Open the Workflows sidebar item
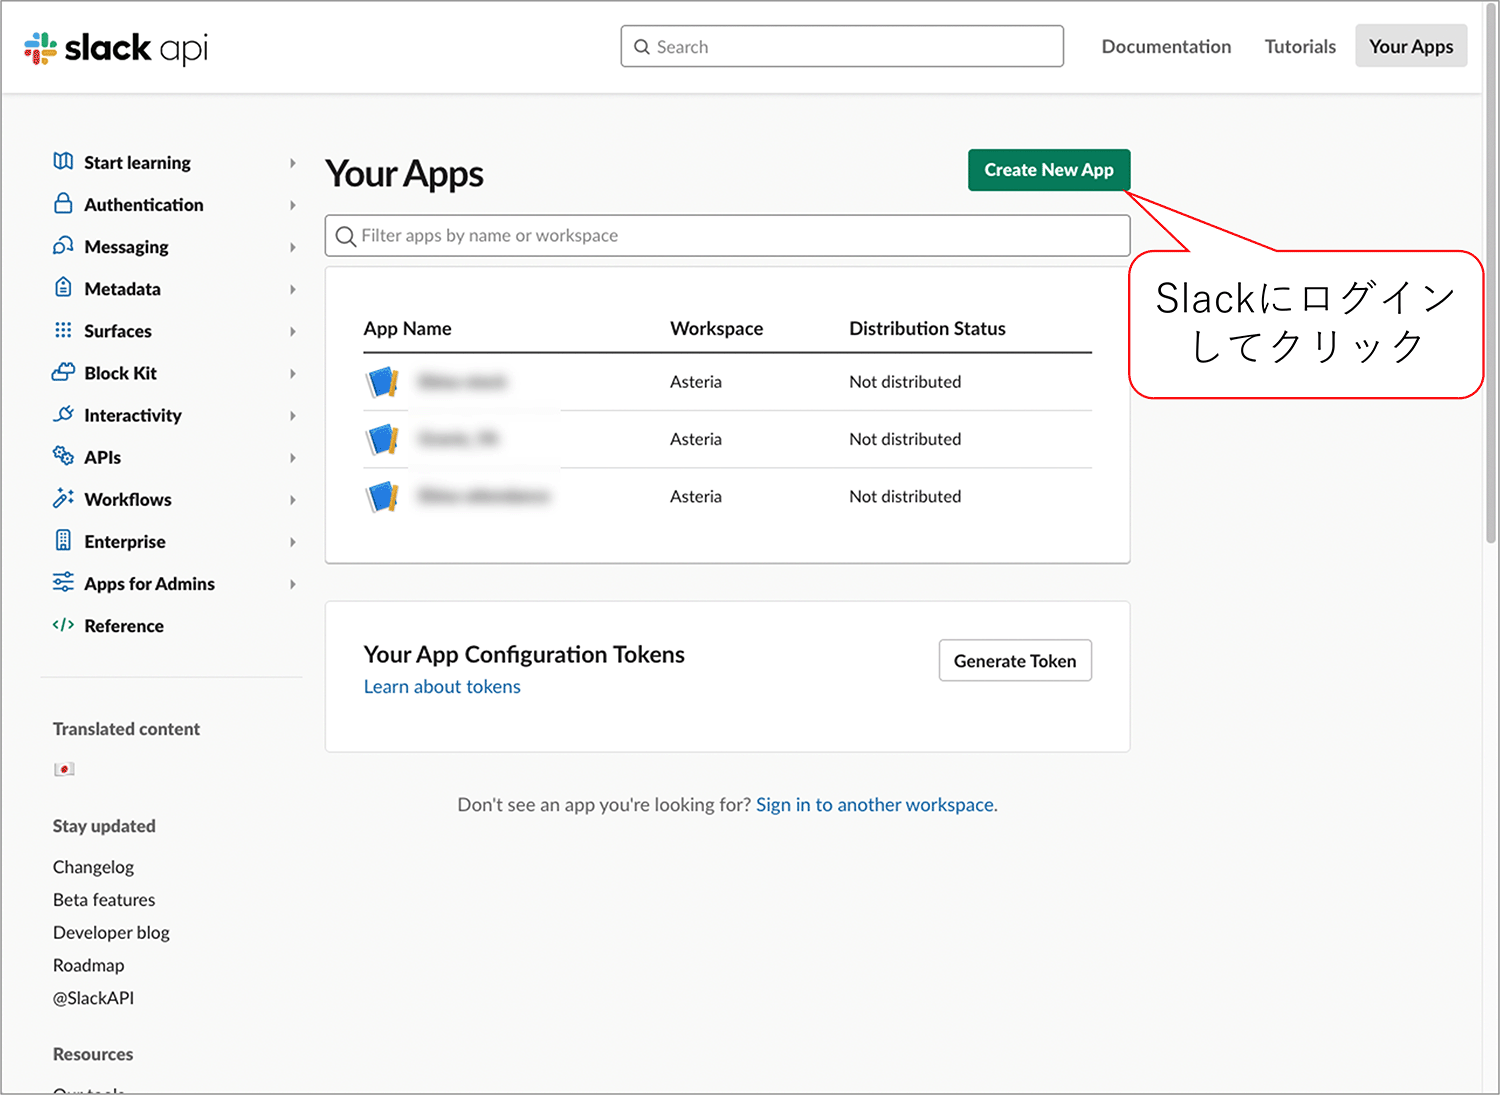This screenshot has width=1500, height=1095. (128, 499)
